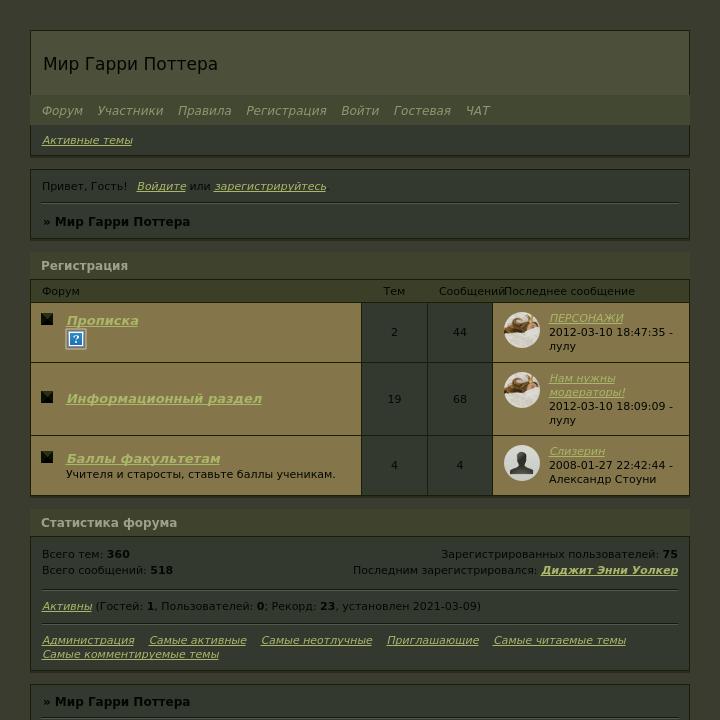The image size is (720, 720).
Task: Click the зарегистрируйтесь link
Action: click(x=270, y=186)
